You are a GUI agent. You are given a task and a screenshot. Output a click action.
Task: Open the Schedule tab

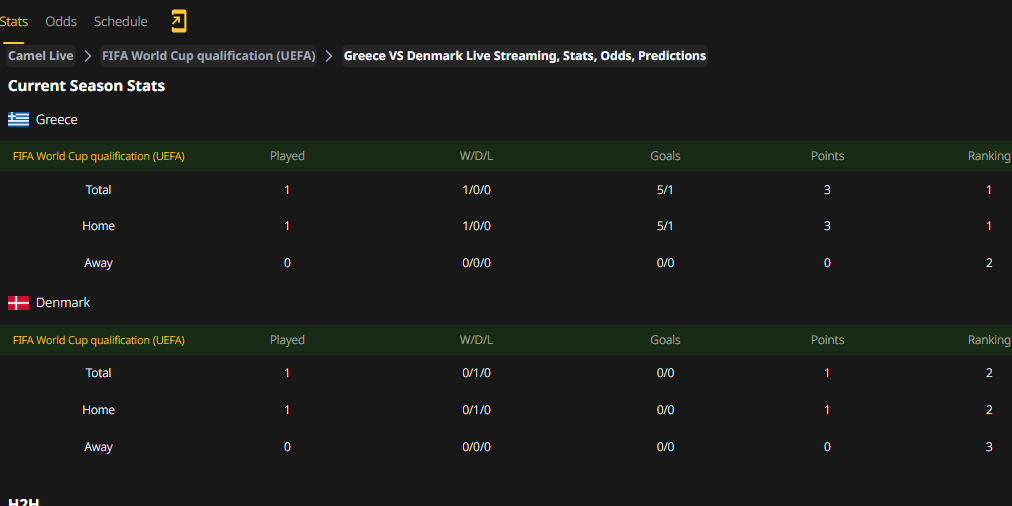tap(121, 21)
